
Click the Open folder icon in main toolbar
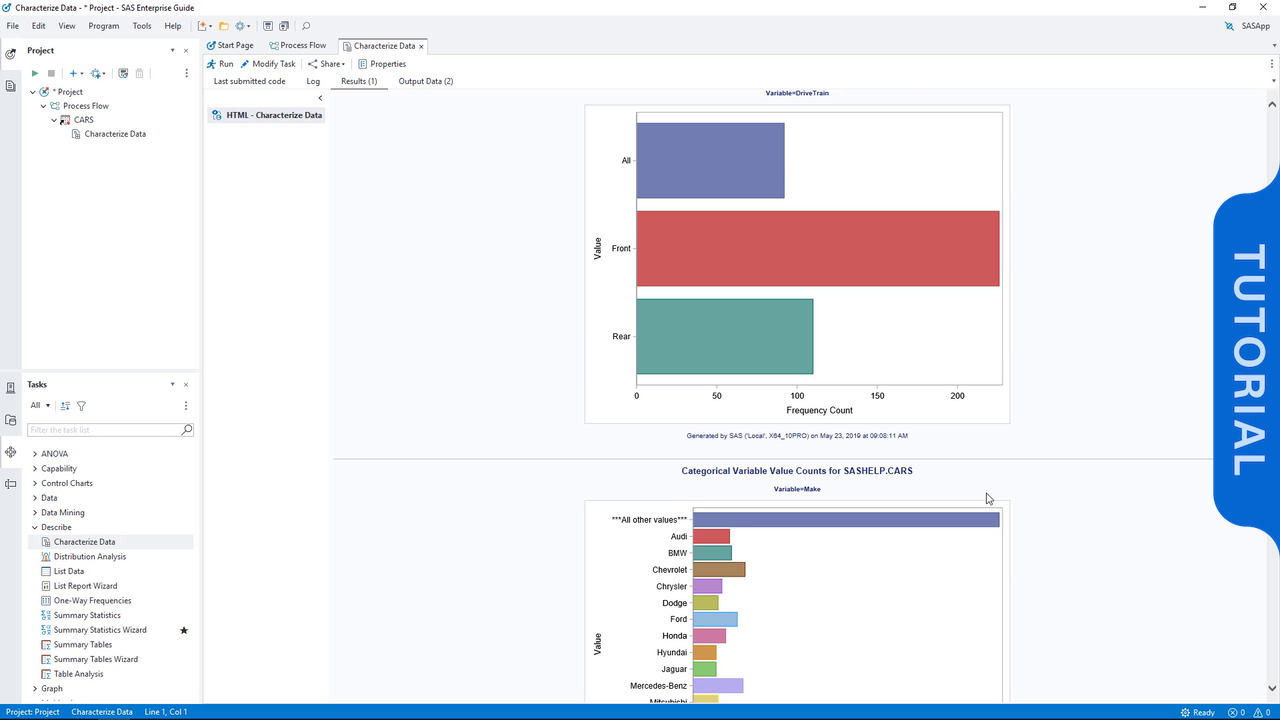click(224, 26)
